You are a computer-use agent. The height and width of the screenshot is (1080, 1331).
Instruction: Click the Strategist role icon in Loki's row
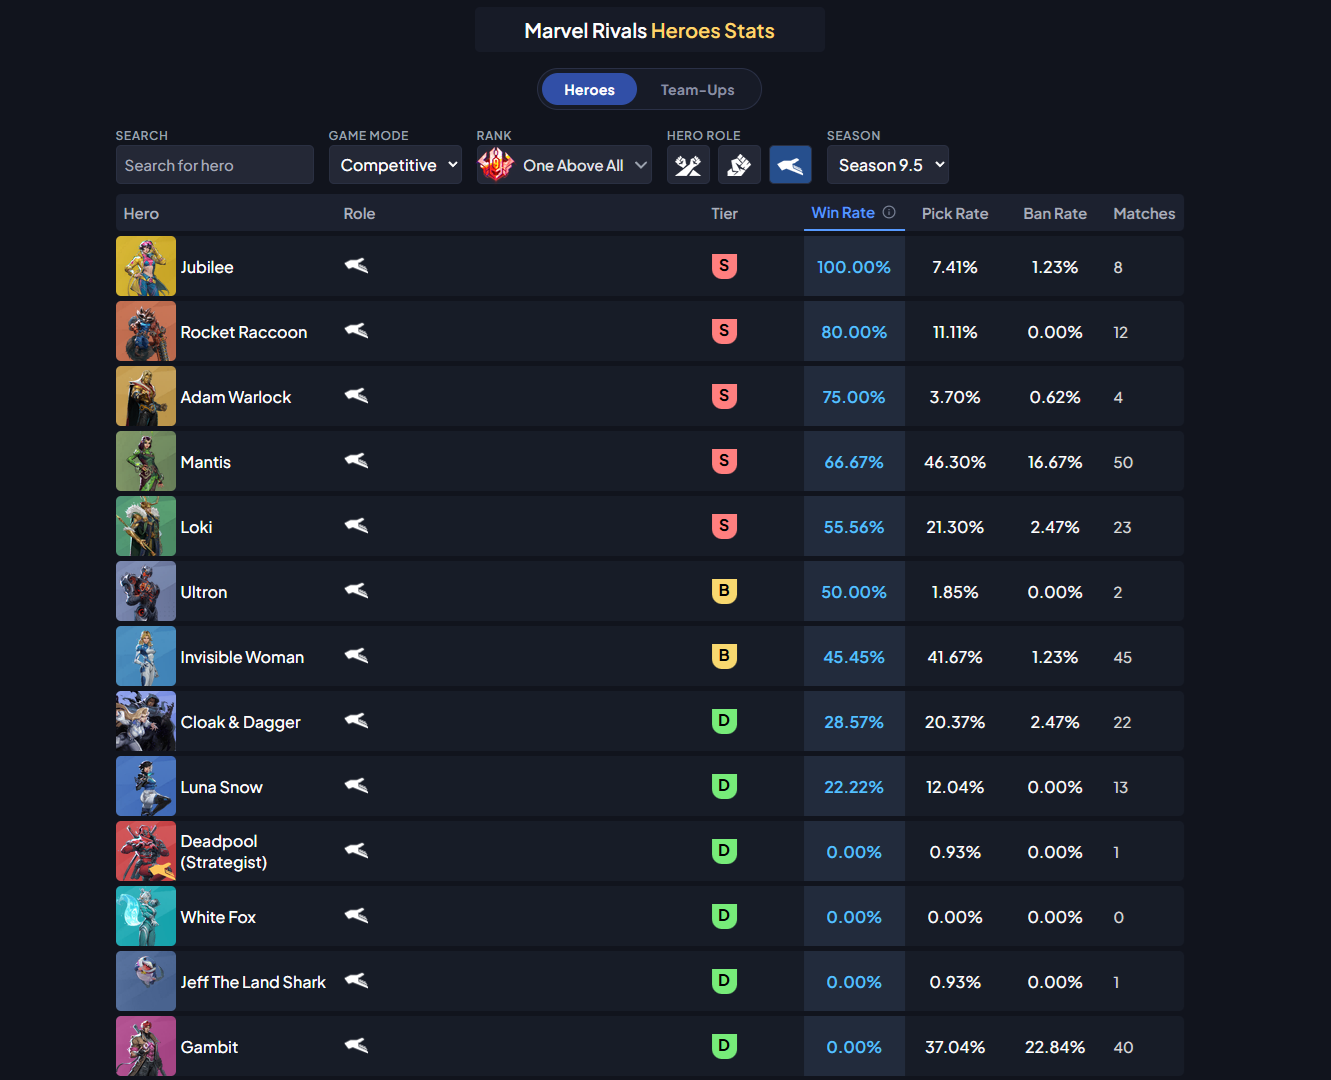357,526
